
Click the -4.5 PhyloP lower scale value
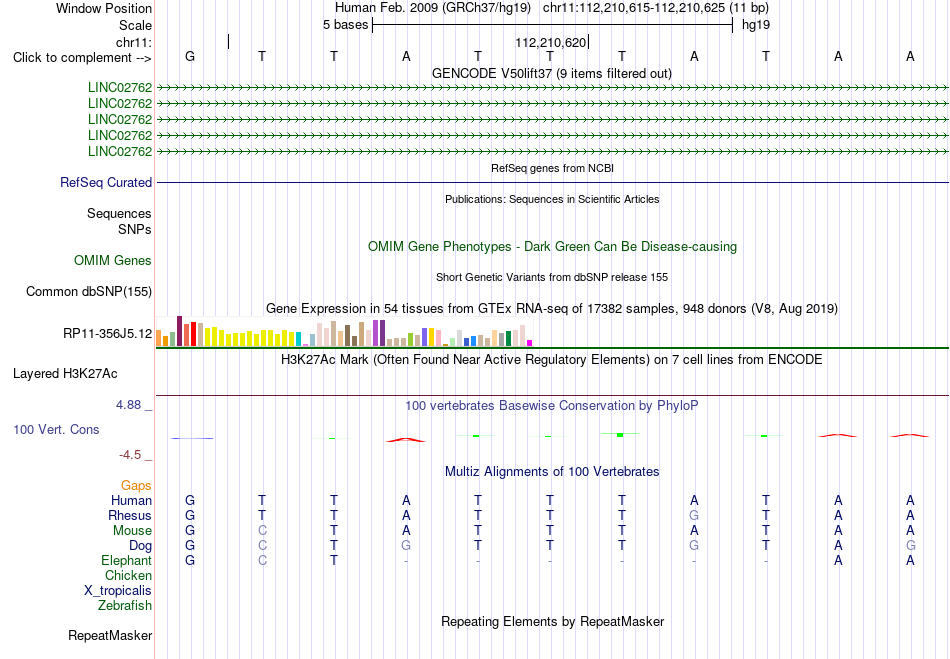click(130, 455)
